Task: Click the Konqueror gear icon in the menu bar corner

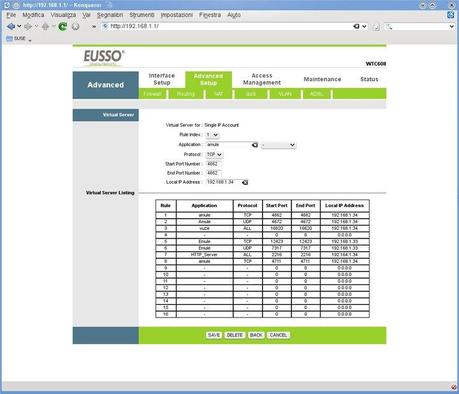Action: coord(451,15)
